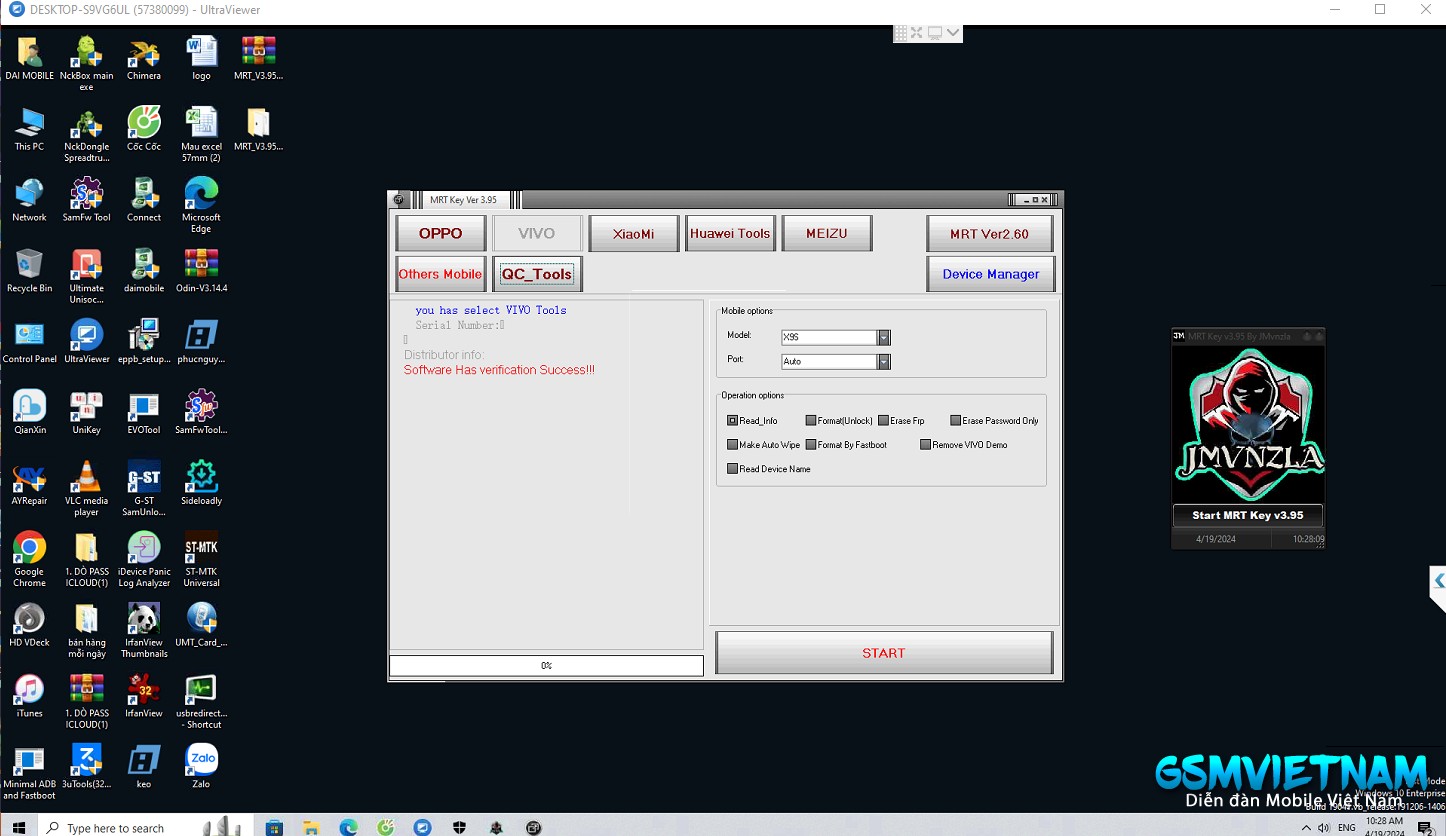Image resolution: width=1446 pixels, height=836 pixels.
Task: Open the ST-MTK Universal desktop icon
Action: (x=201, y=560)
